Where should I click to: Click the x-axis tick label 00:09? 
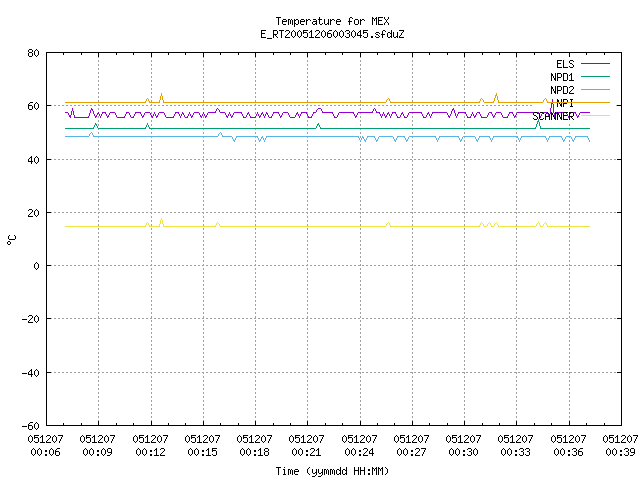click(x=98, y=452)
